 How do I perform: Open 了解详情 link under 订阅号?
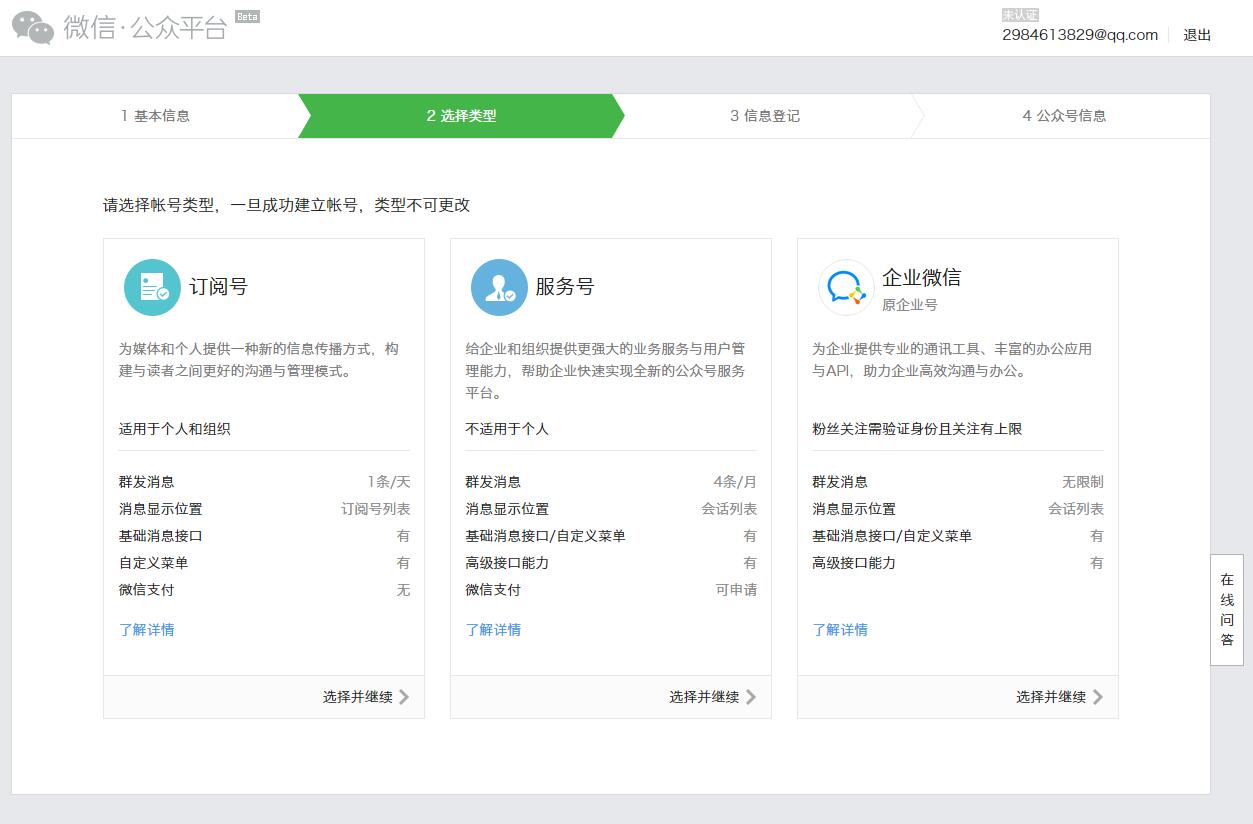[147, 630]
